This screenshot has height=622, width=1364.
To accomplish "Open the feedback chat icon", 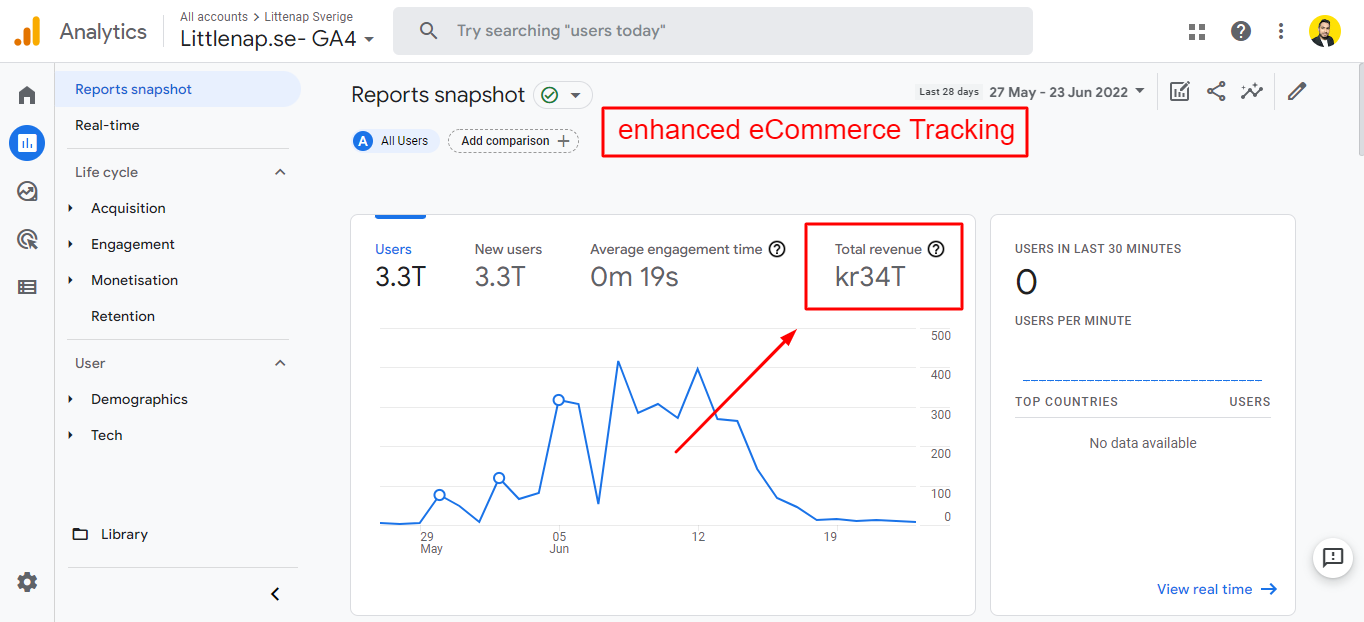I will [1333, 557].
